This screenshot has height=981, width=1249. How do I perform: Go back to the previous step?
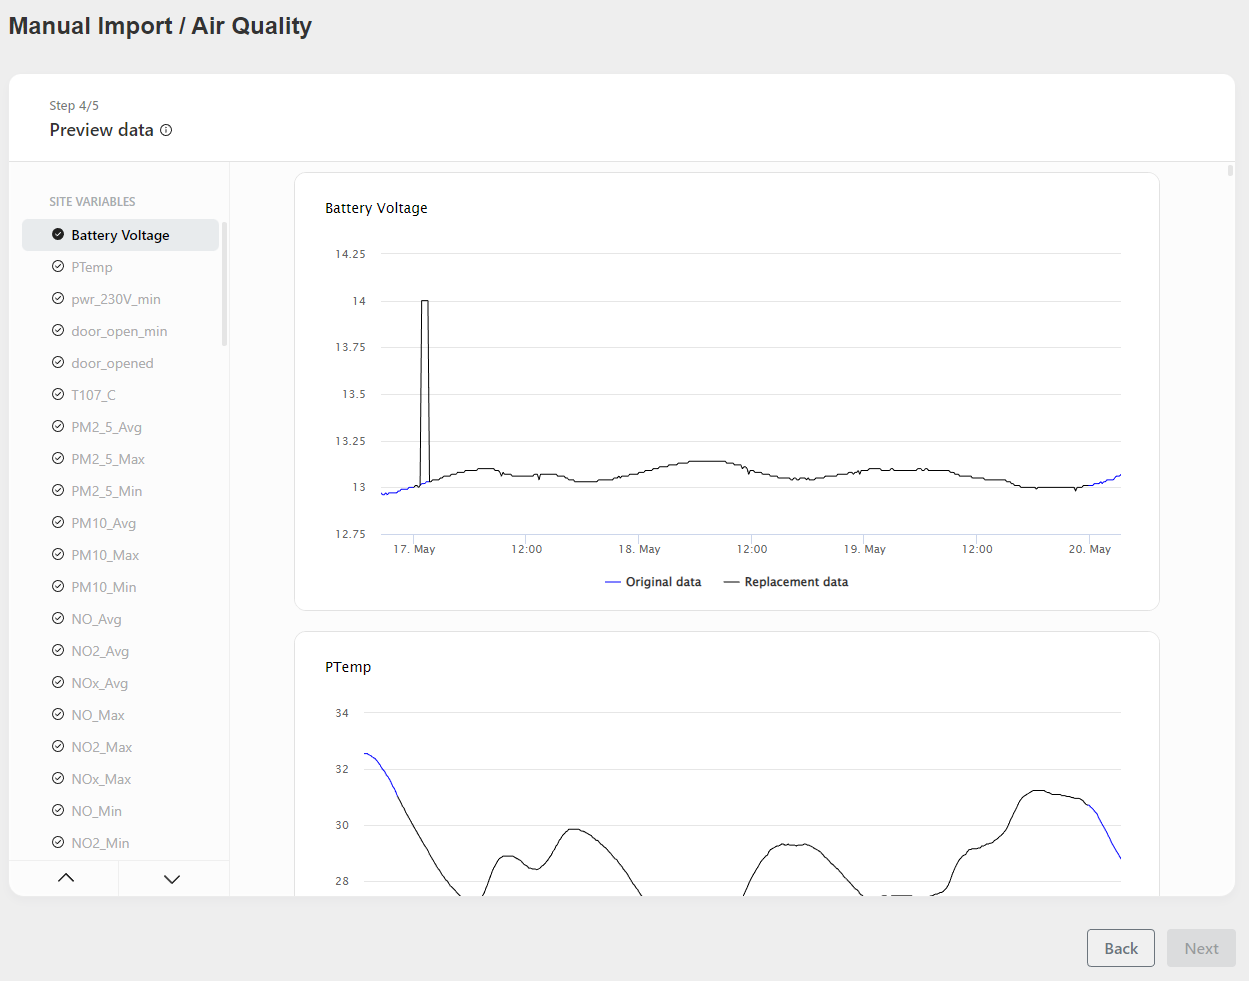click(1120, 948)
